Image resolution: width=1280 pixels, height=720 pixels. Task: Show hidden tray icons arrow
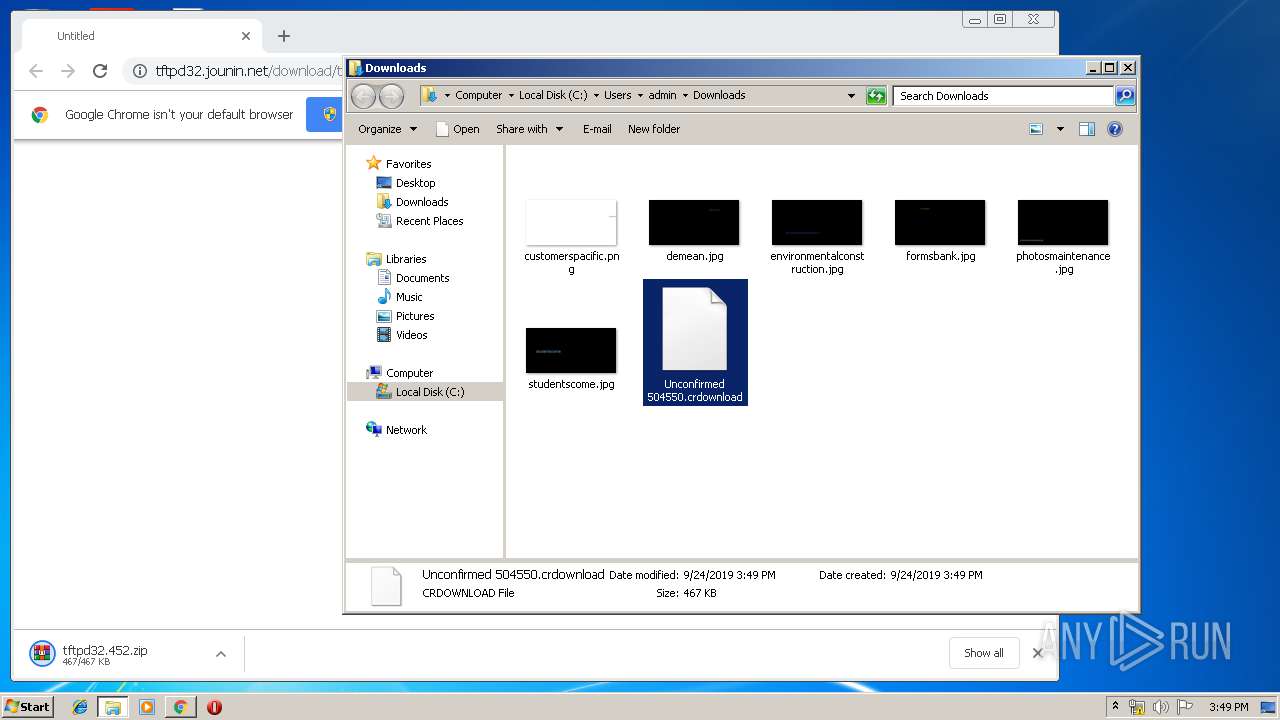(1115, 707)
